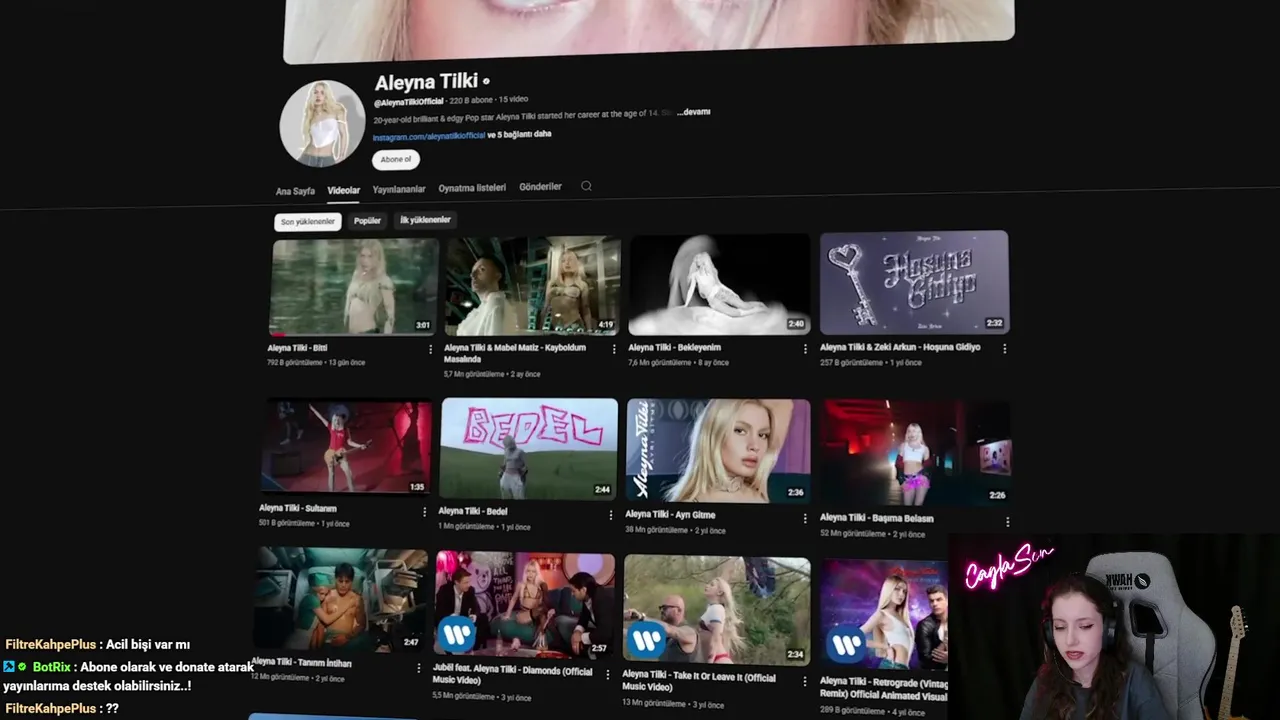Click the FiltreKahpePlus 'Acil bişi var mı' chat message
Viewport: 1280px width, 720px height.
tap(97, 645)
